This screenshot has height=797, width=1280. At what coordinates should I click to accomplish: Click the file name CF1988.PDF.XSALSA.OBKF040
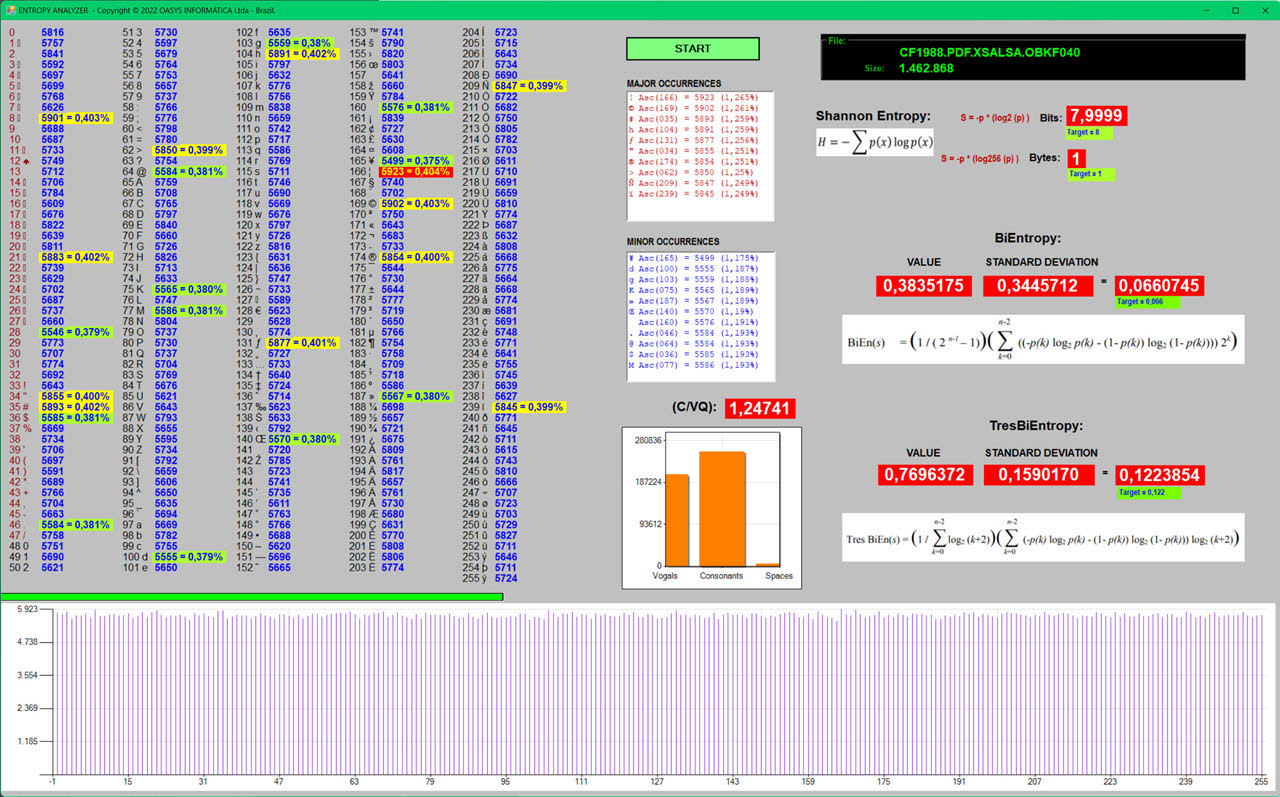[x=989, y=52]
